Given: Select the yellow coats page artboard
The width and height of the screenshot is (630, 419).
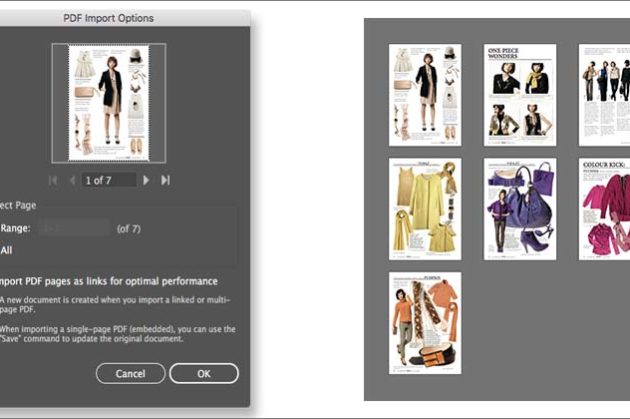Looking at the screenshot, I should click(425, 208).
